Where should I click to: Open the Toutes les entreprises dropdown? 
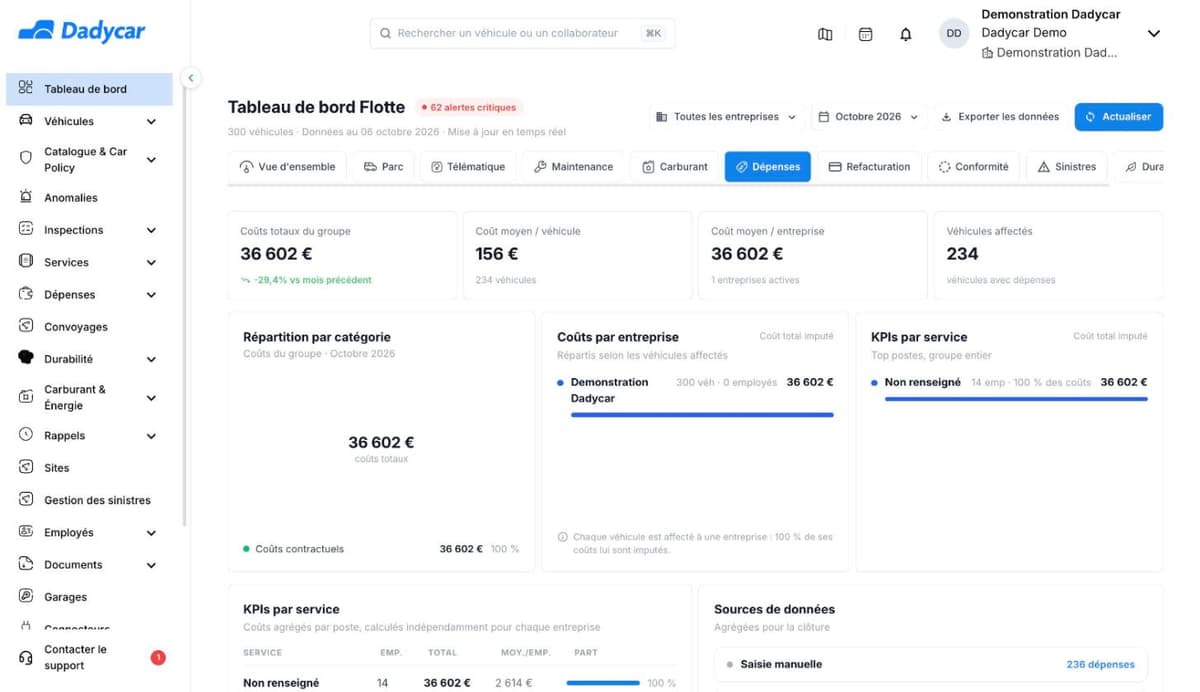point(726,117)
